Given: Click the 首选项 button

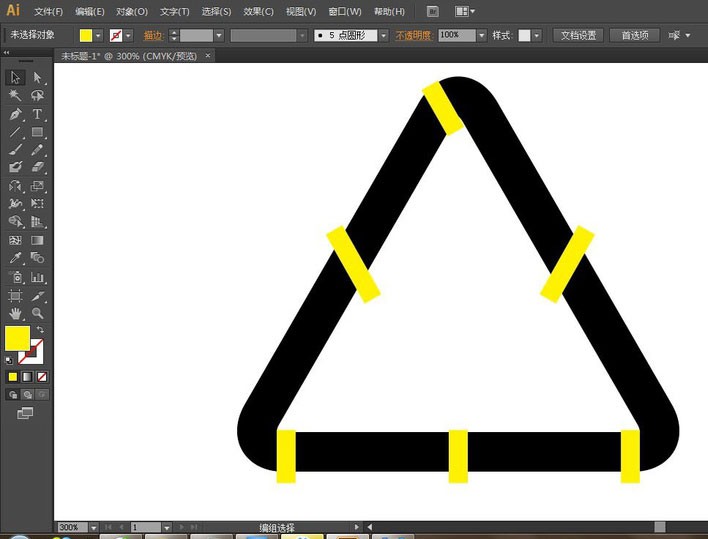Looking at the screenshot, I should coord(635,35).
